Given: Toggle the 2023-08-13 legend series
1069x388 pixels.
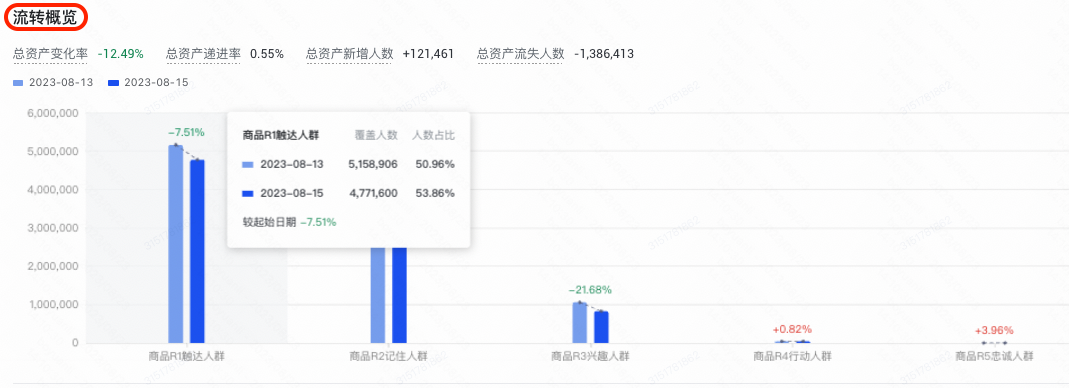Looking at the screenshot, I should (53, 83).
